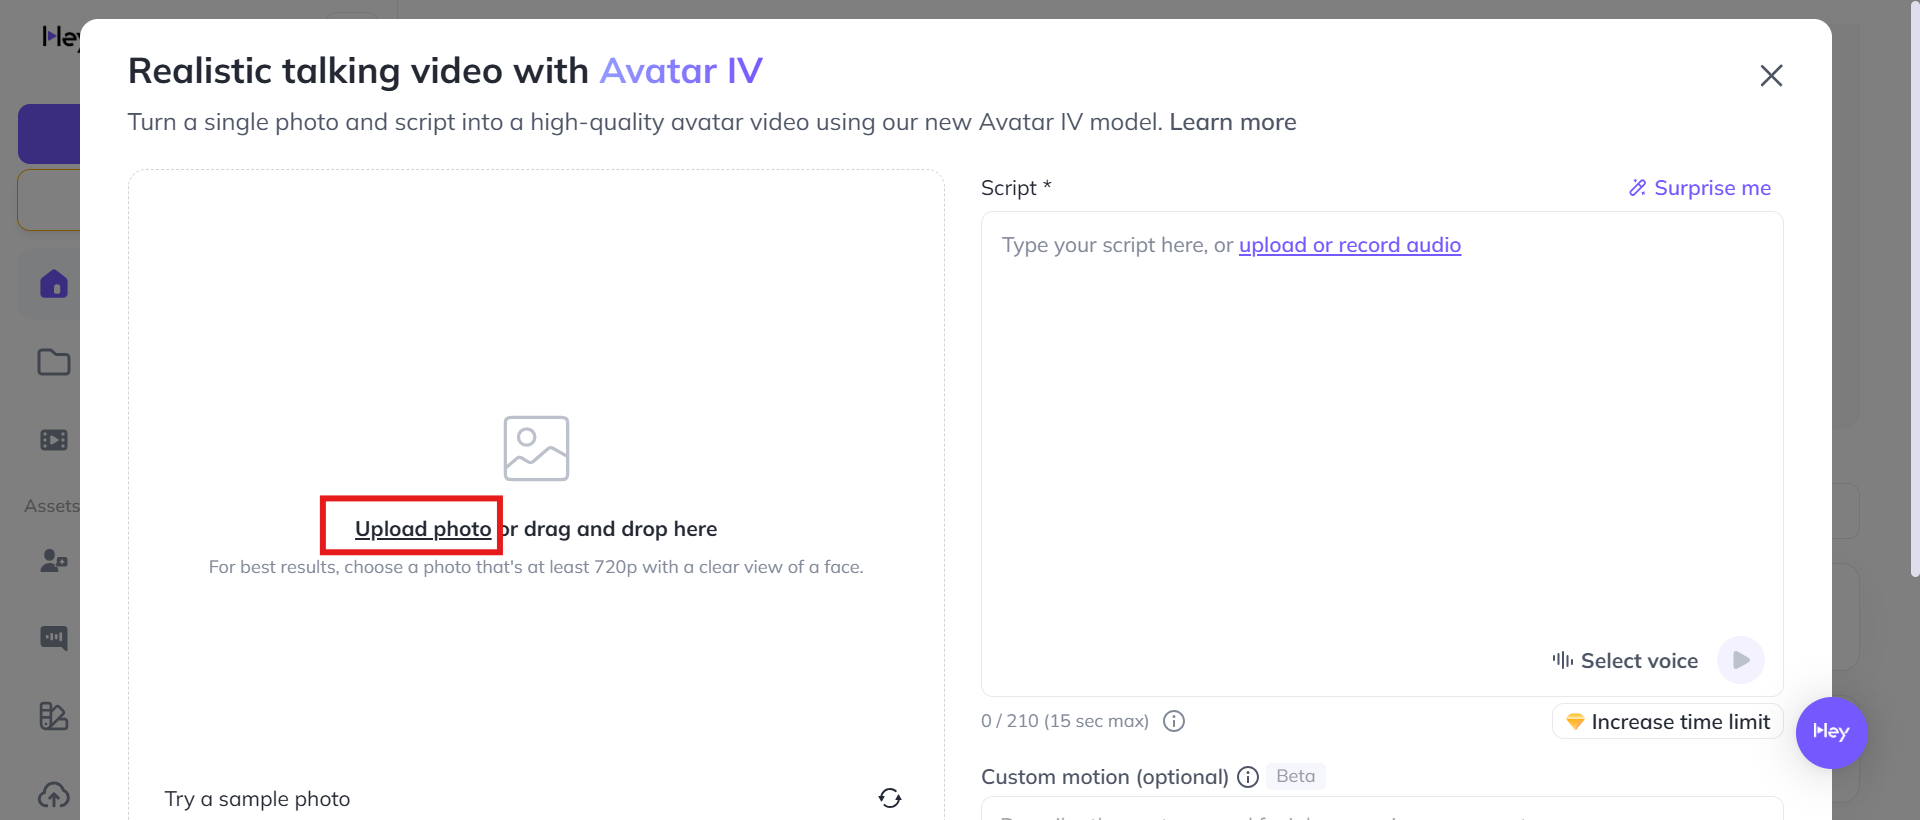This screenshot has height=820, width=1920.
Task: Click the Beta tag label
Action: coord(1296,776)
